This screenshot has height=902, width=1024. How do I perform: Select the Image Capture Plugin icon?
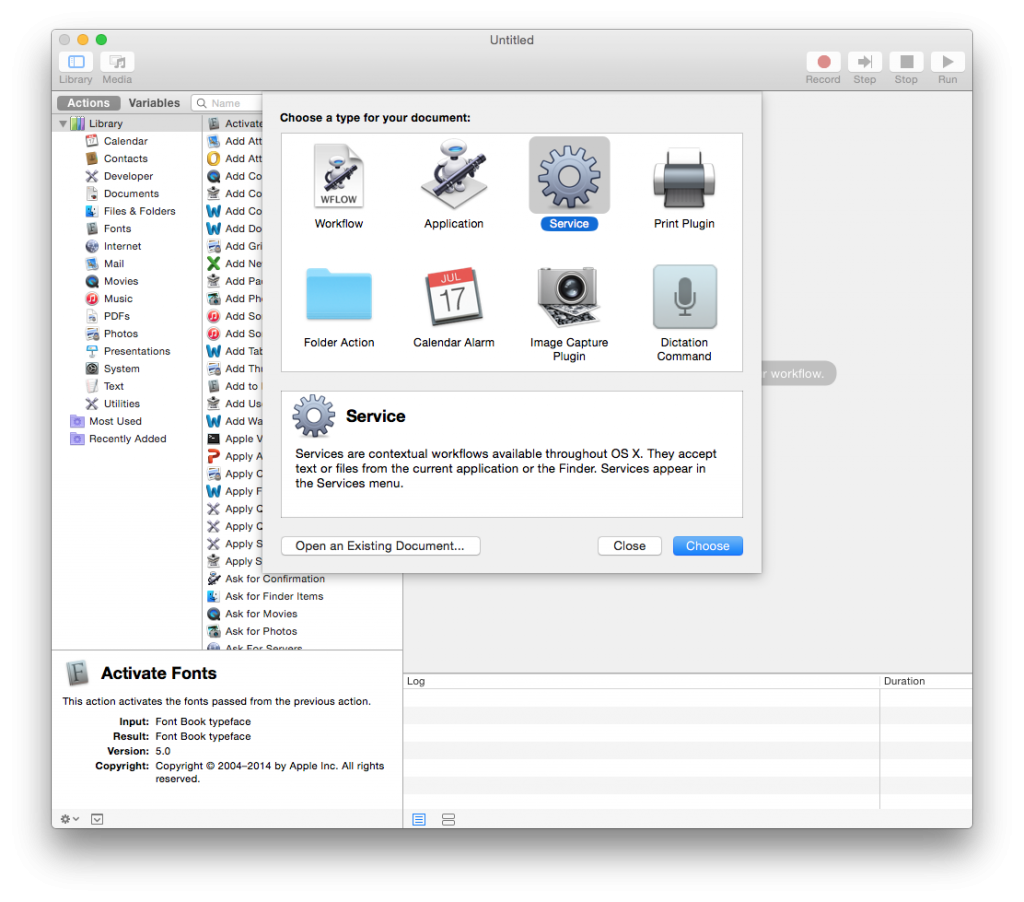tap(569, 296)
